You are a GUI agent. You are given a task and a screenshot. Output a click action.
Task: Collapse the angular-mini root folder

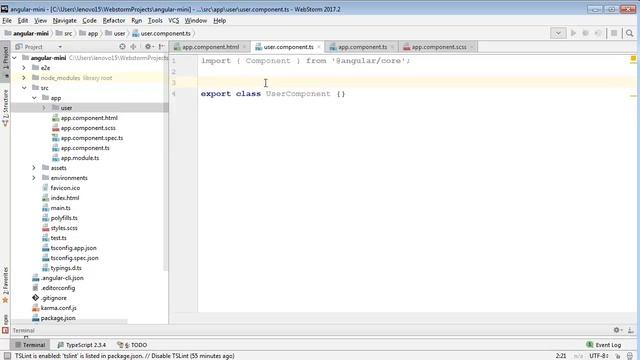[15, 58]
